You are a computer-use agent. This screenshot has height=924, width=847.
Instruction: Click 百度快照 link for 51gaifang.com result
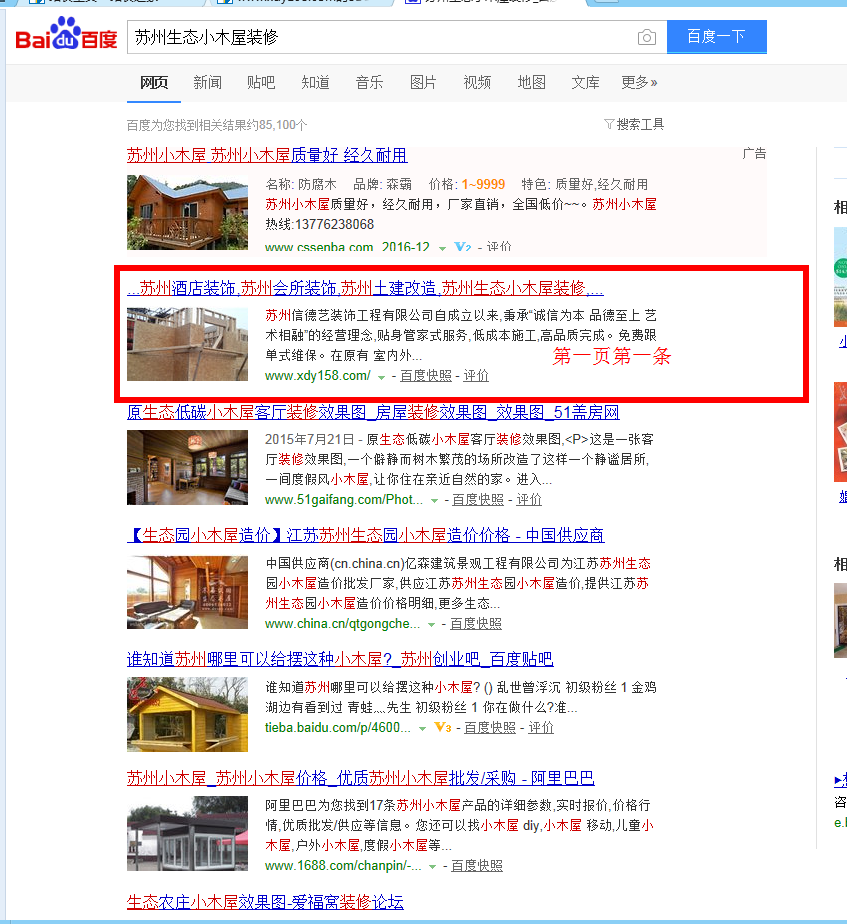point(478,500)
